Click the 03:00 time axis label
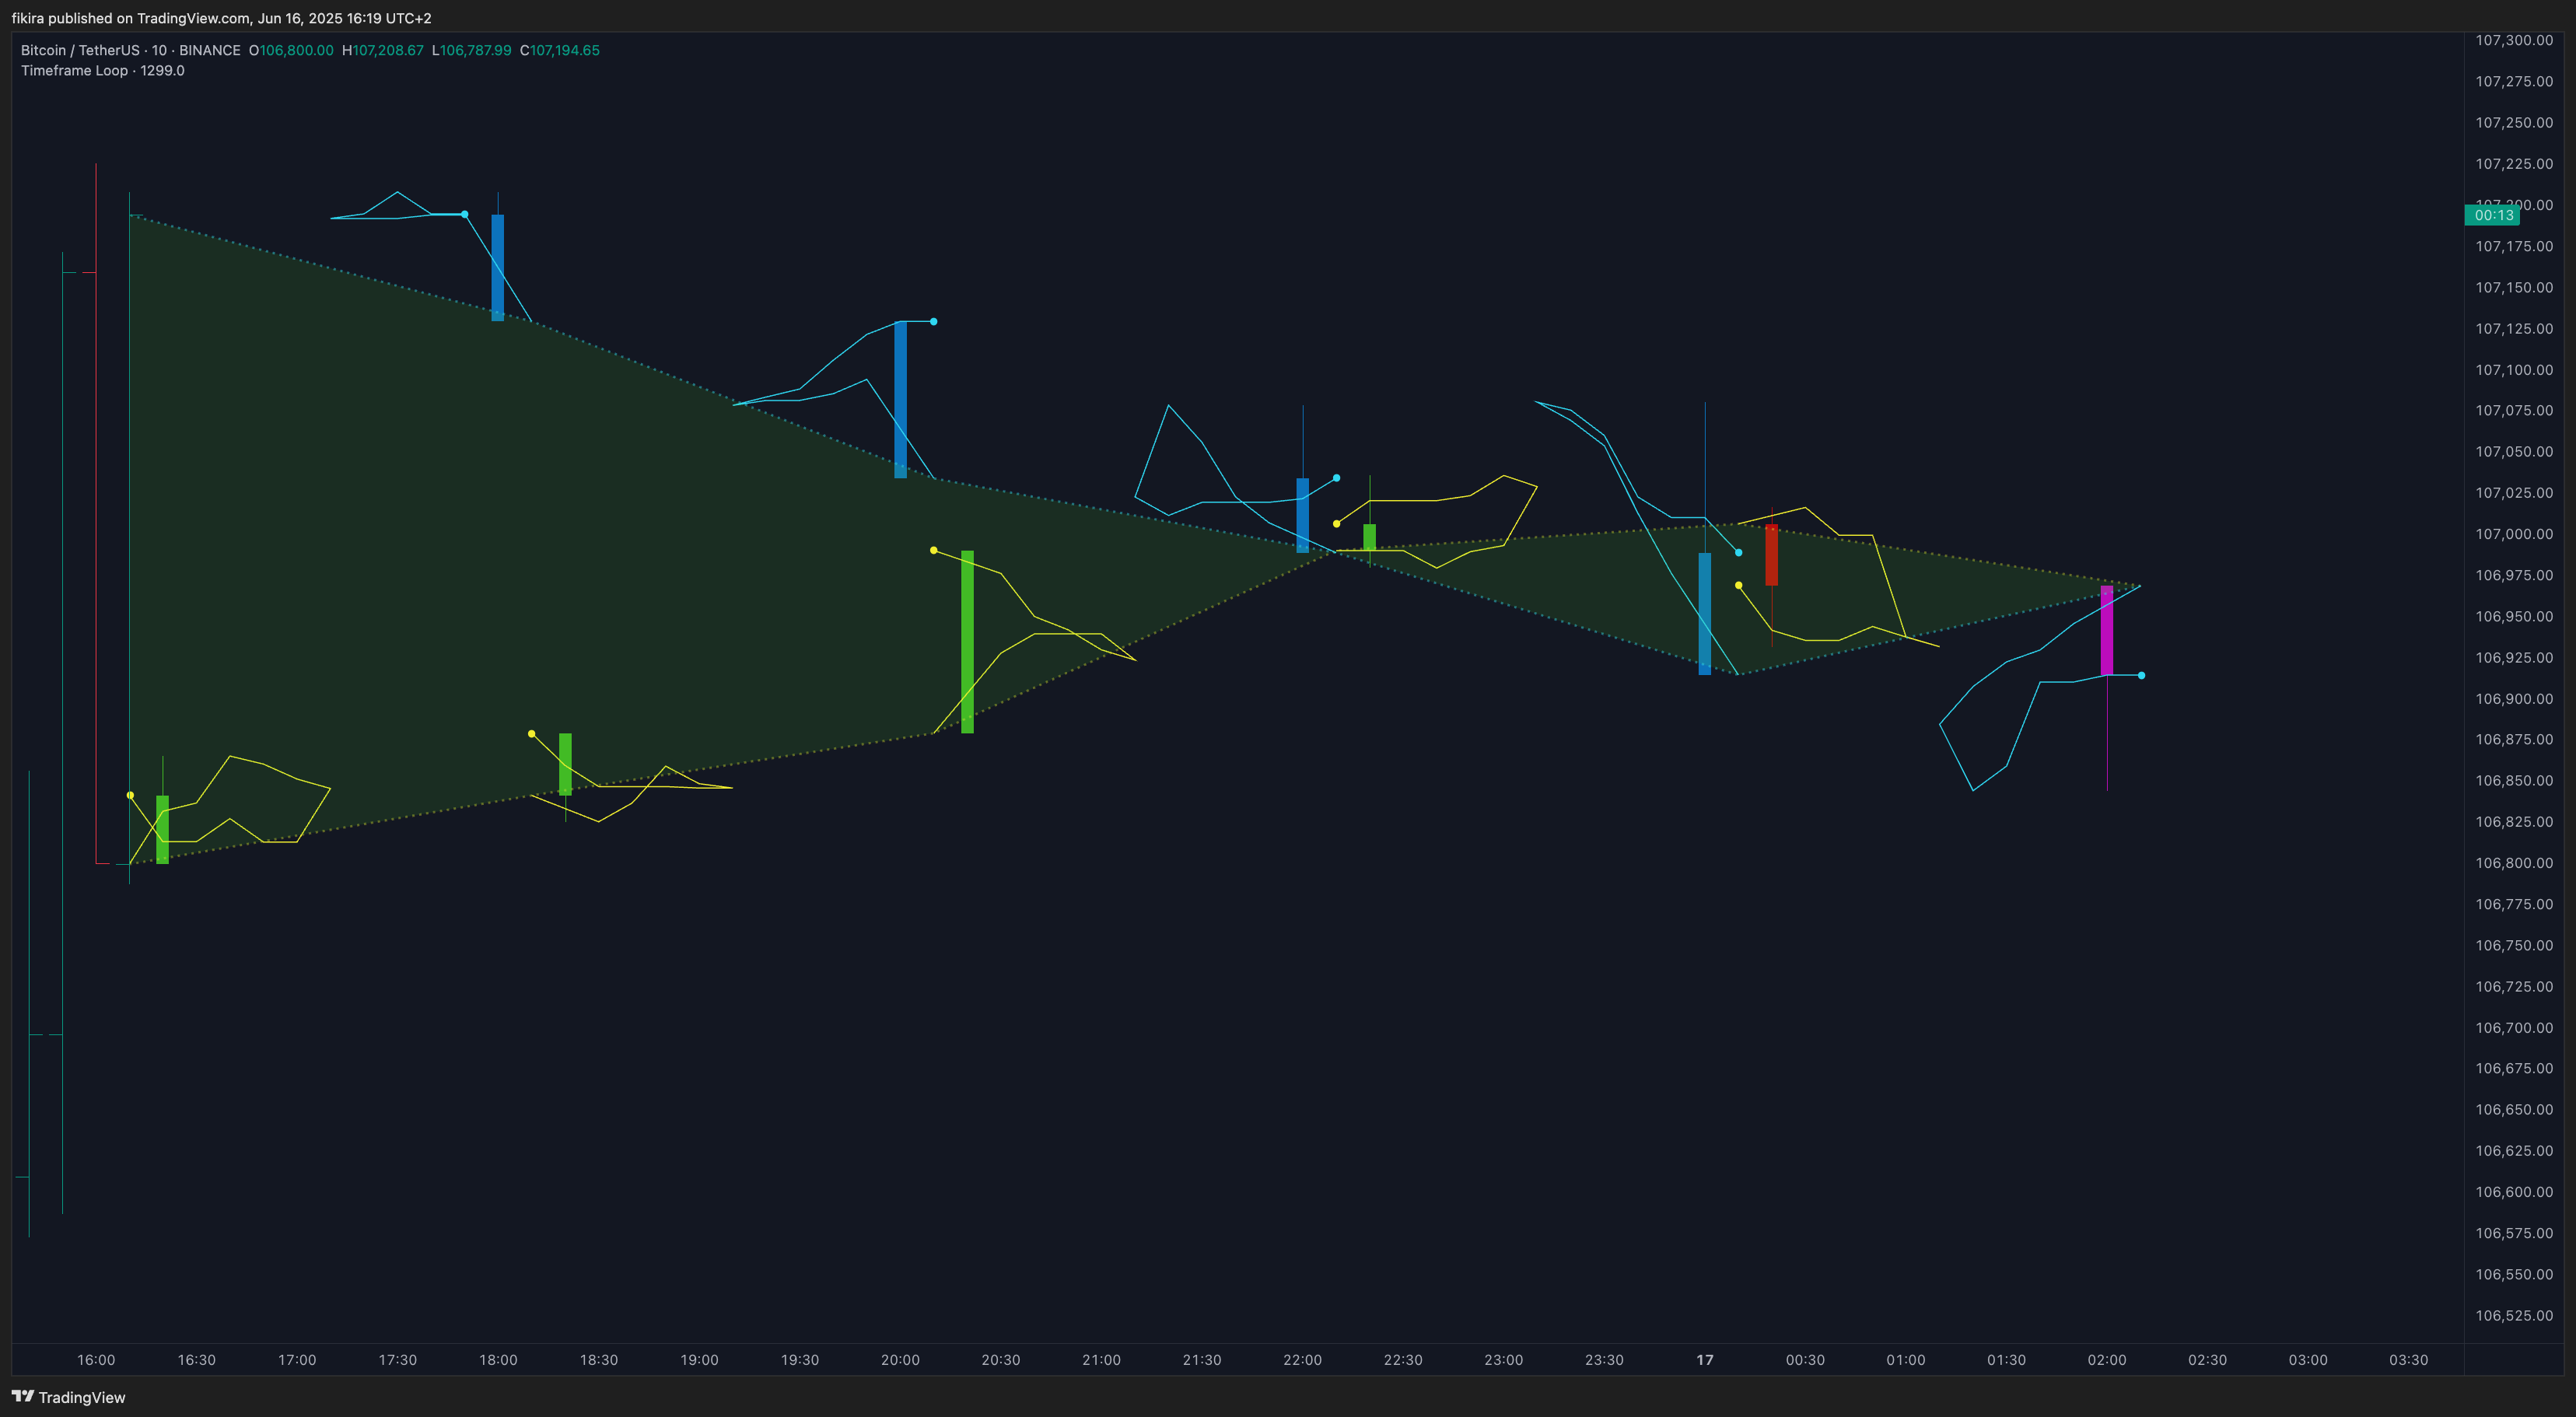 click(2308, 1360)
